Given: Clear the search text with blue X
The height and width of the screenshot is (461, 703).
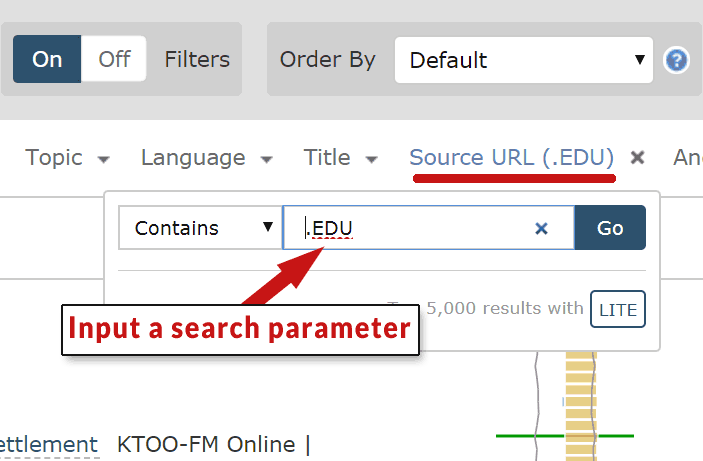Looking at the screenshot, I should [541, 229].
